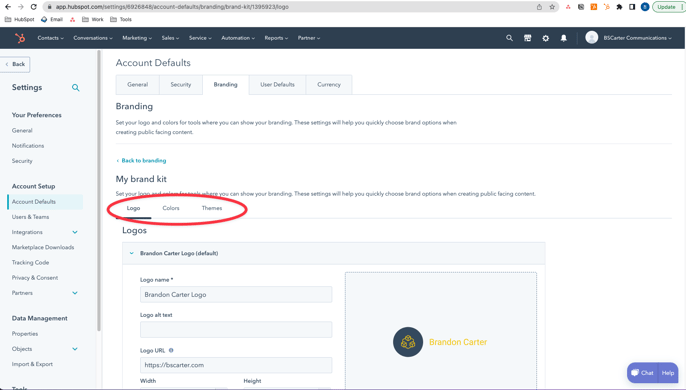Viewport: 686px width, 390px height.
Task: Click the Logo URL info icon
Action: tap(171, 350)
